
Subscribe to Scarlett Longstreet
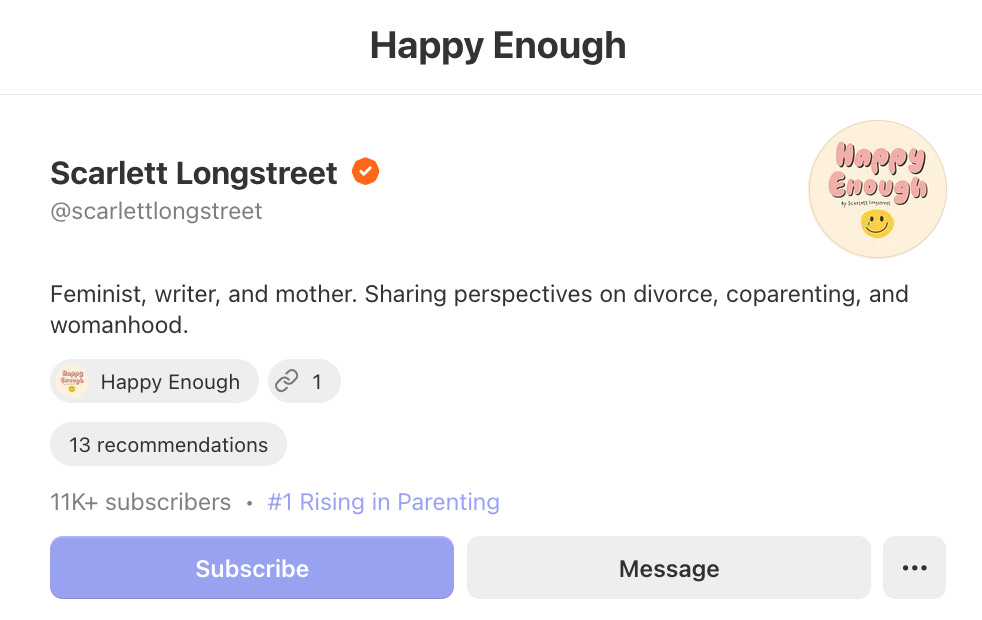pyautogui.click(x=252, y=567)
